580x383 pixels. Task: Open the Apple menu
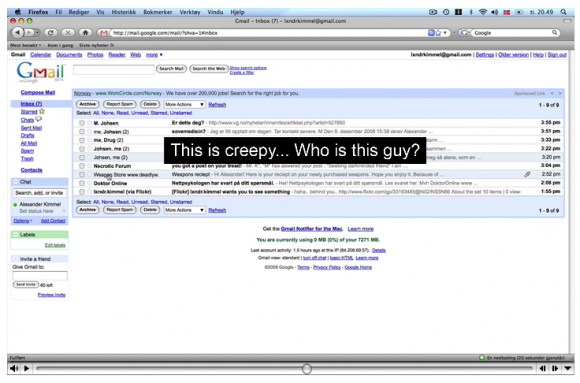(x=18, y=12)
